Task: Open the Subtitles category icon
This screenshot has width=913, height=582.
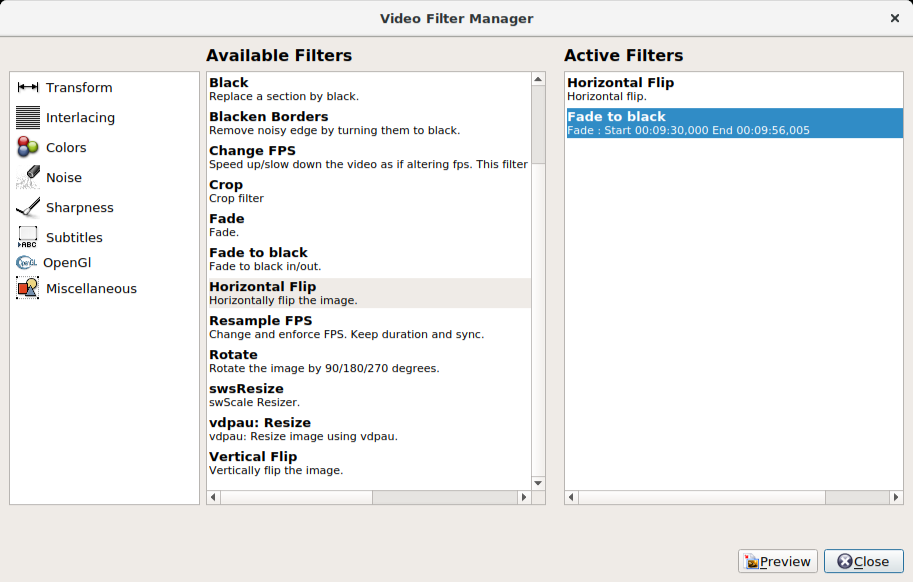Action: pos(28,238)
